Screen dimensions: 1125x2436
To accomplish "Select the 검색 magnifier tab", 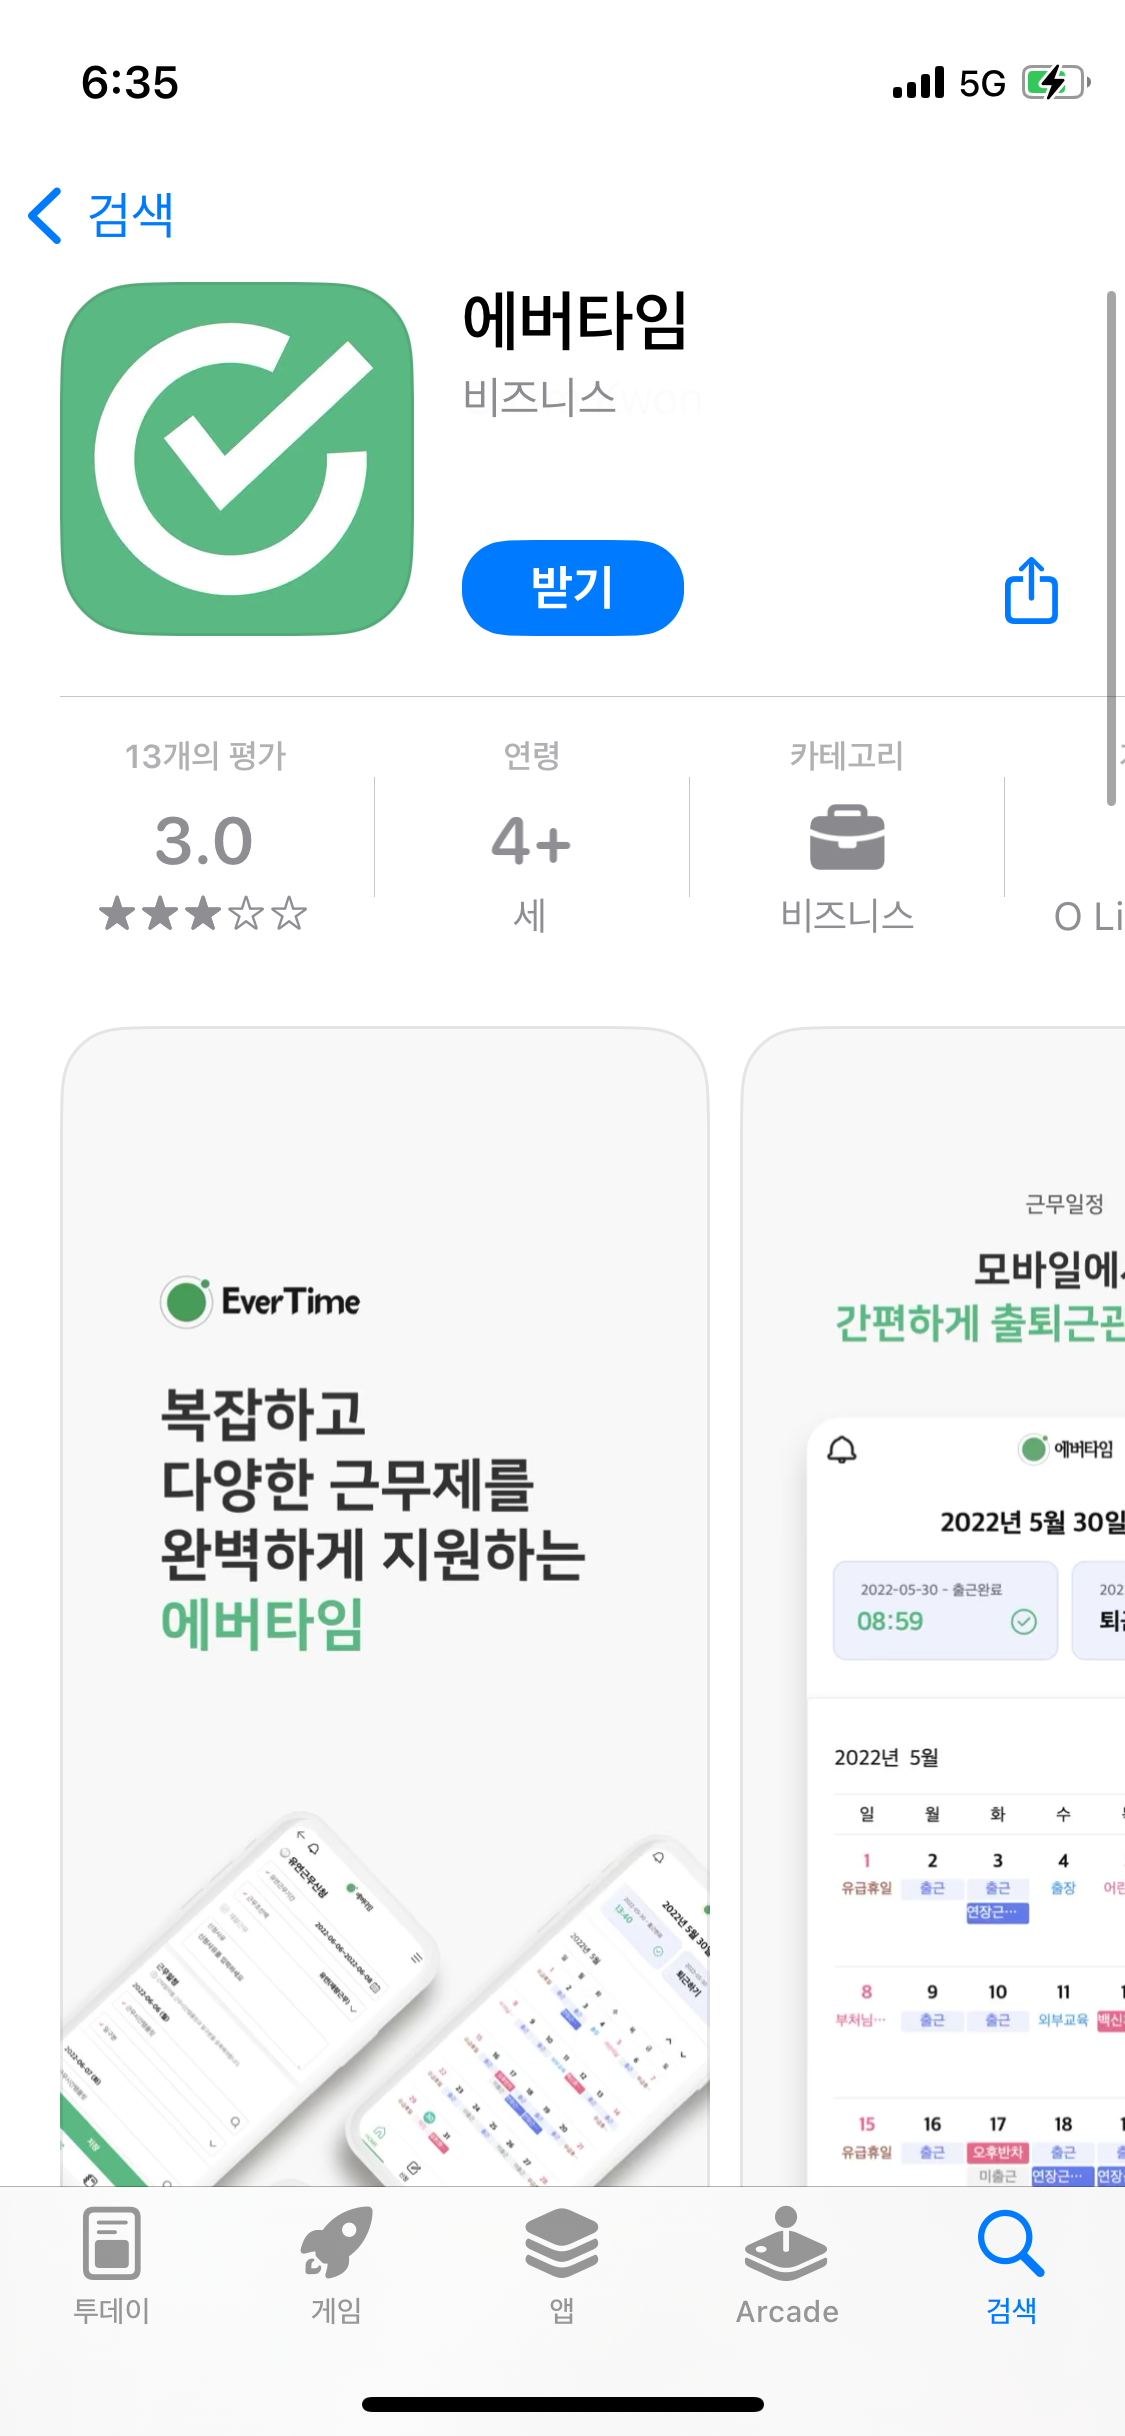I will 1011,2266.
